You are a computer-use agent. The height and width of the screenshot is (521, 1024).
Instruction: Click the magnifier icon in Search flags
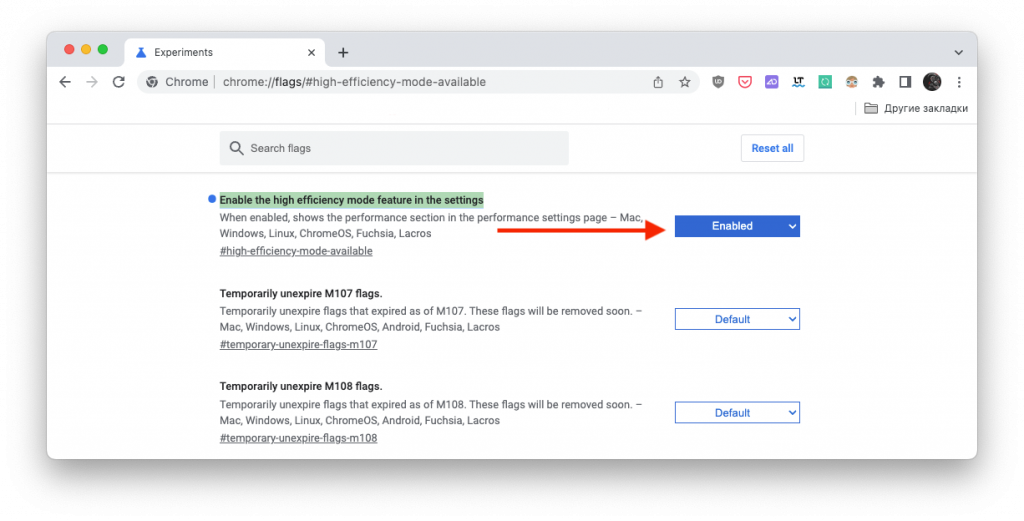click(236, 148)
